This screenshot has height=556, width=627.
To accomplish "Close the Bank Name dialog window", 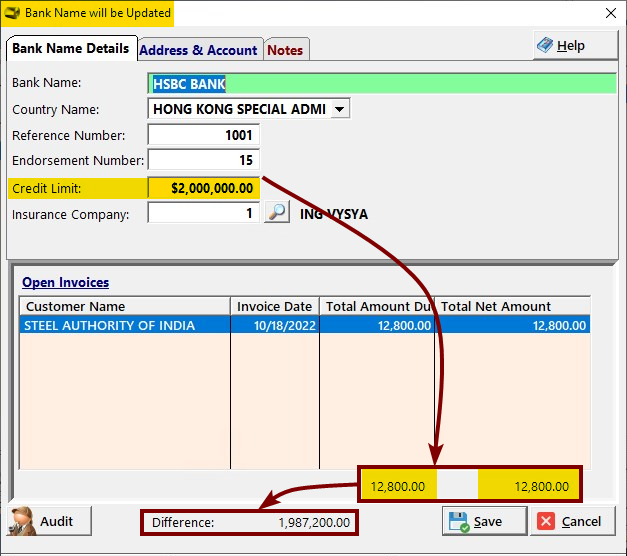I will [x=611, y=13].
